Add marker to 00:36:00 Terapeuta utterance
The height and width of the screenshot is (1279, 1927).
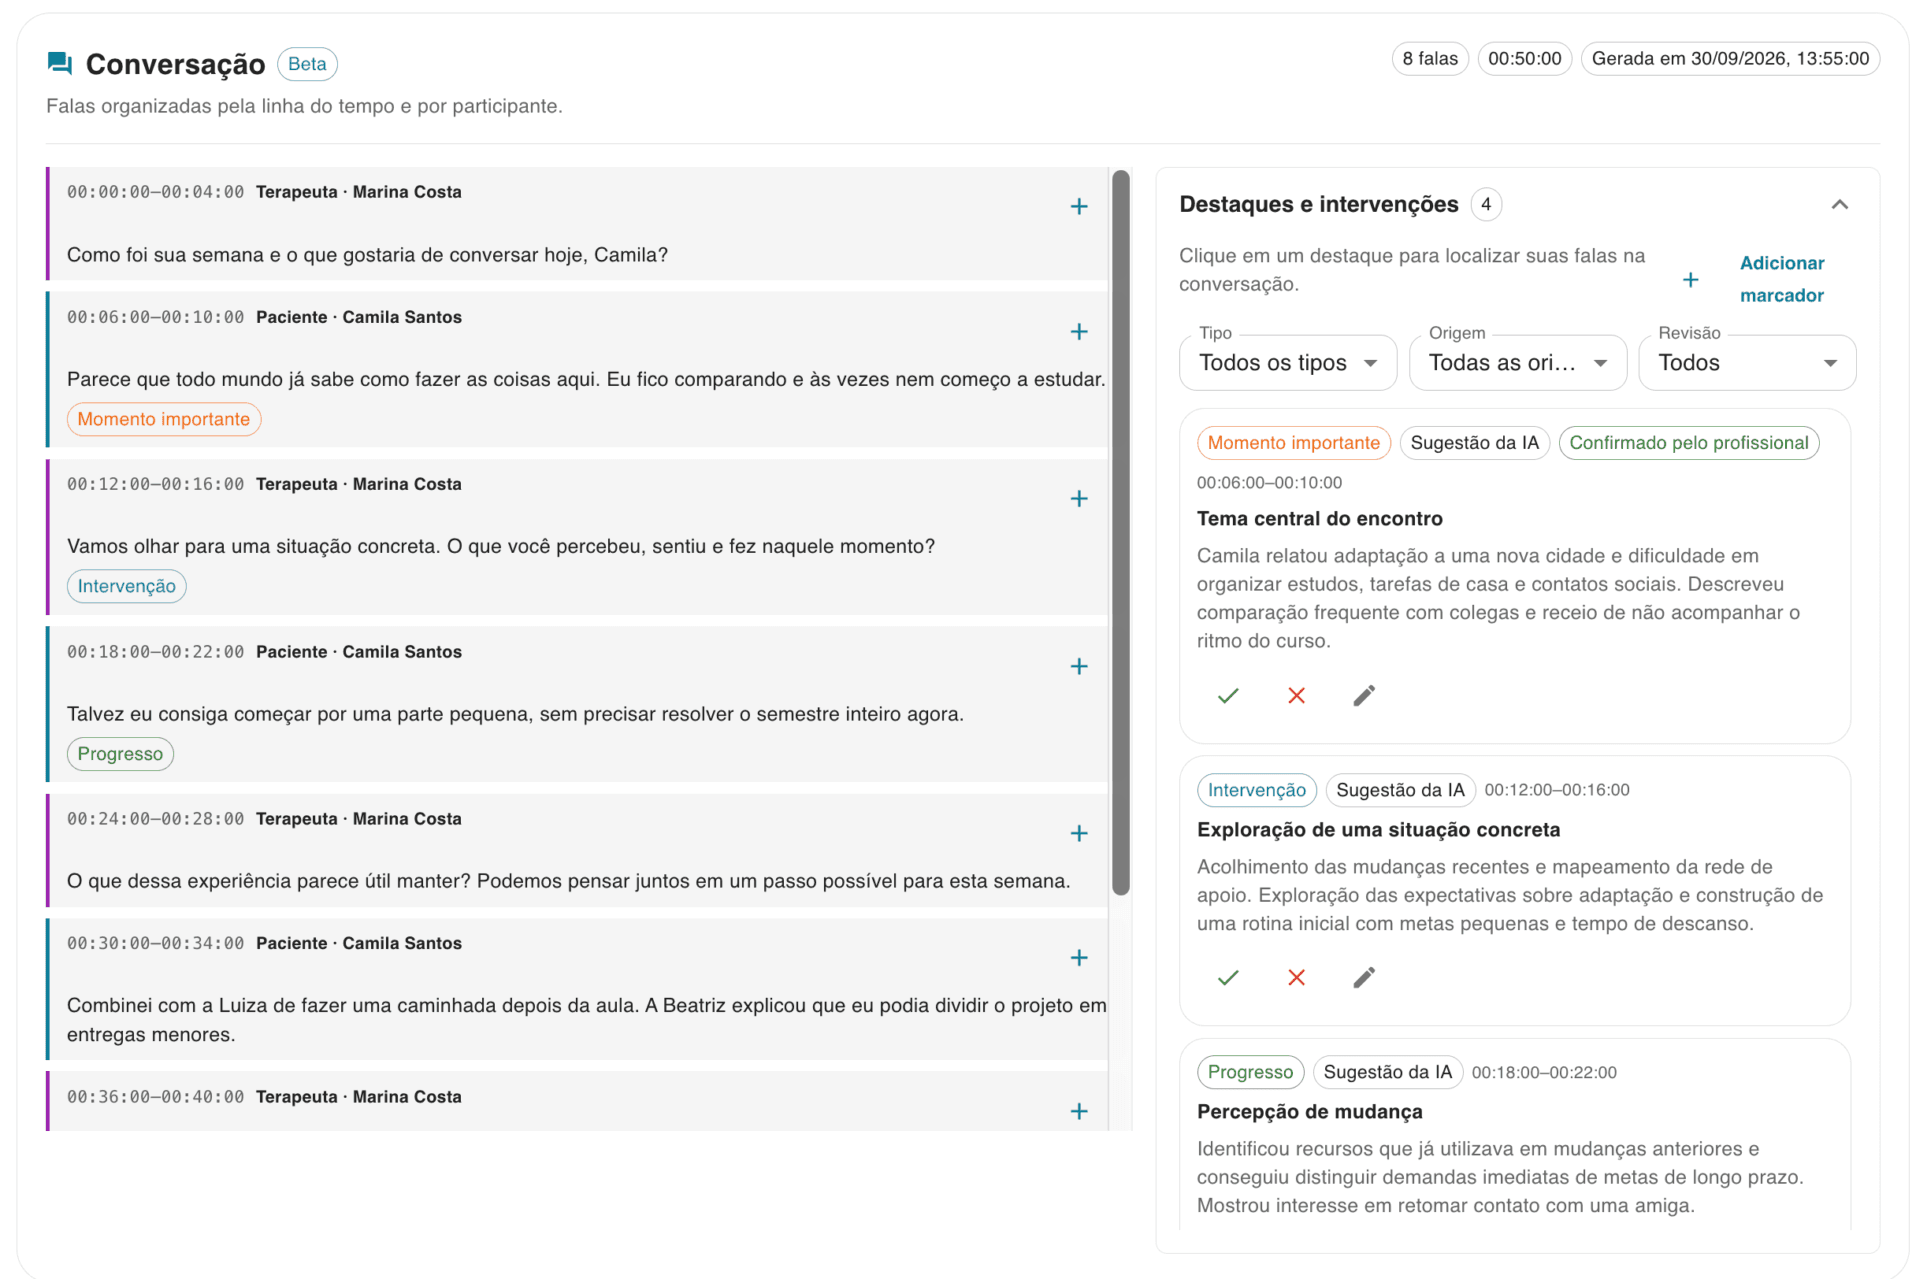1078,1112
